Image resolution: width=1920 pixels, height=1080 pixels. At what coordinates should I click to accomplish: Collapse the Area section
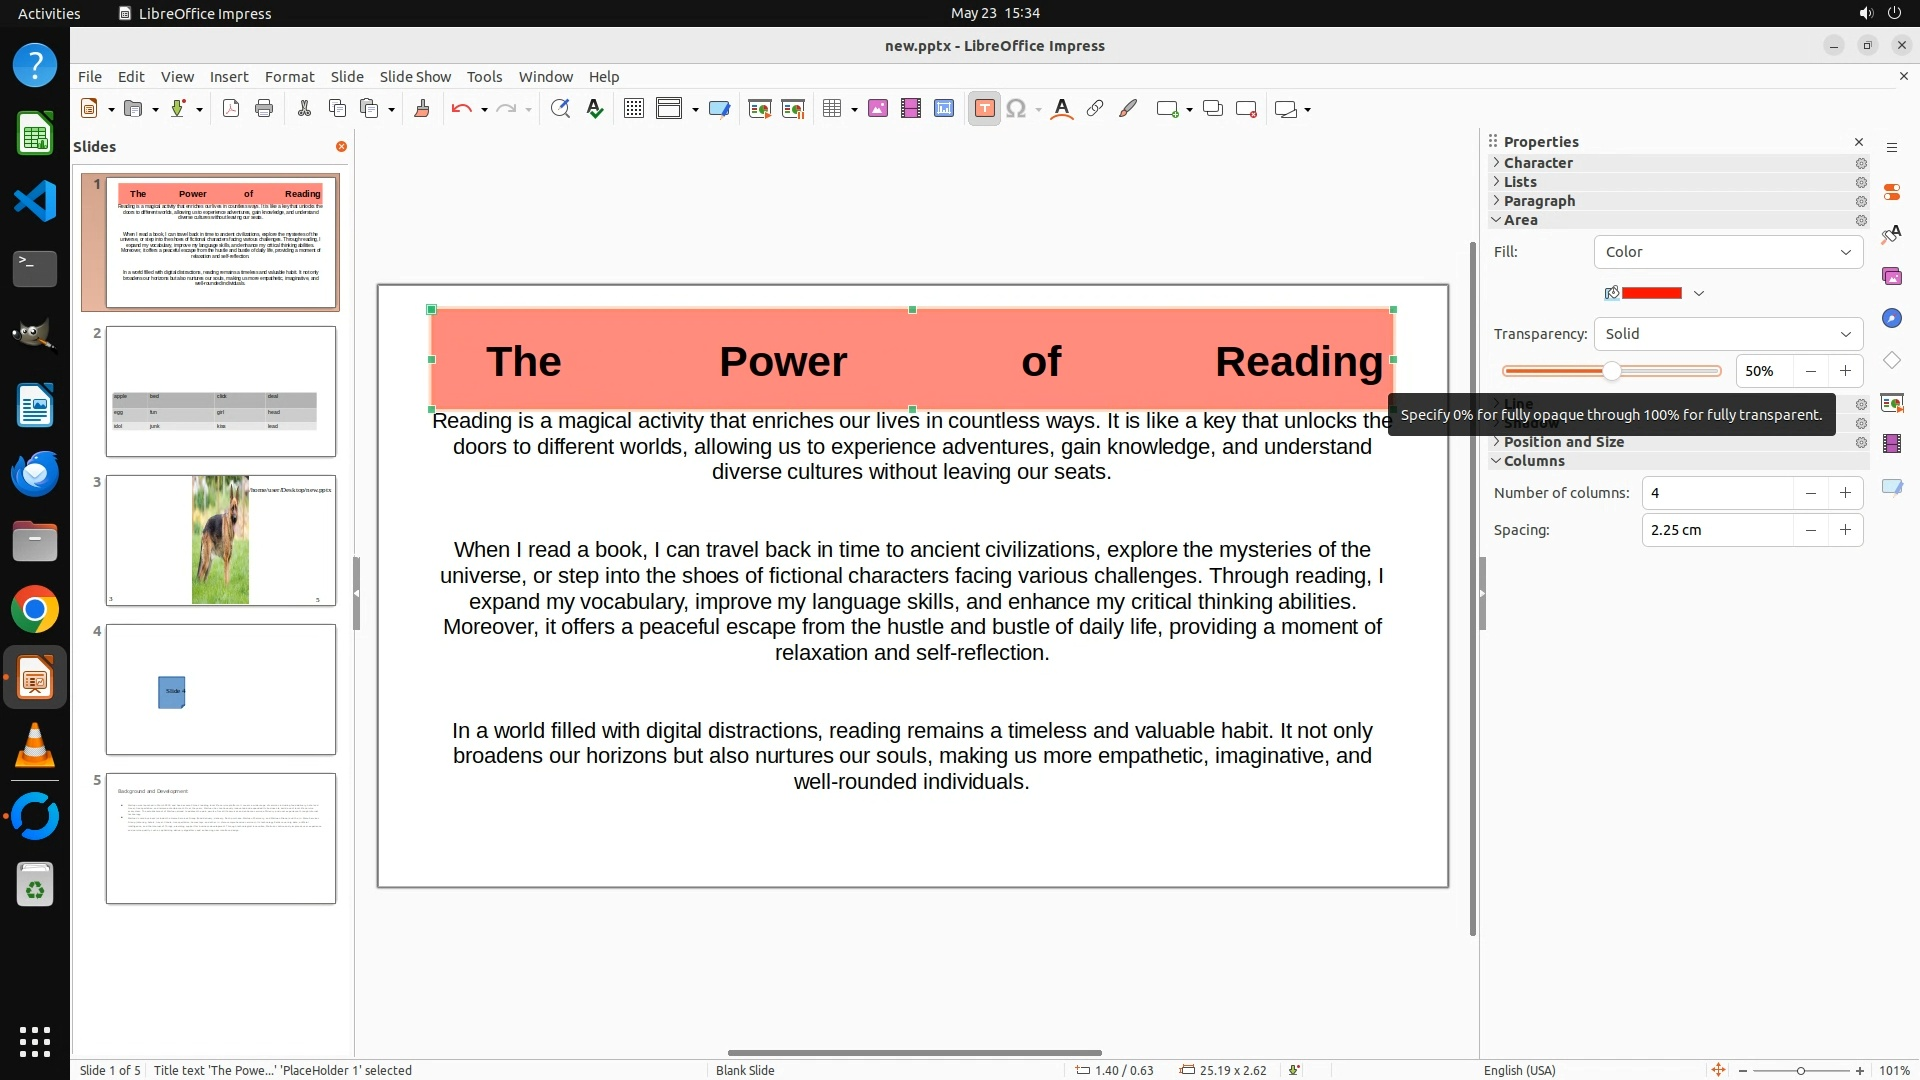tap(1520, 220)
